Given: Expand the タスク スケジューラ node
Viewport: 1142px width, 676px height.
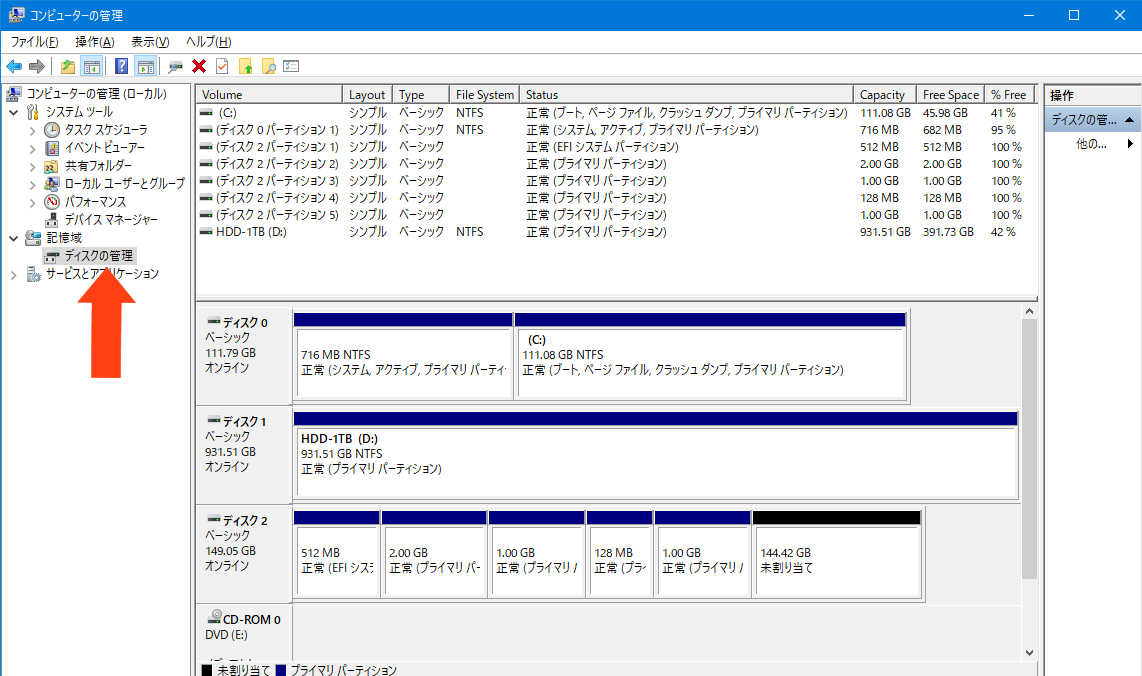Looking at the screenshot, I should click(33, 130).
